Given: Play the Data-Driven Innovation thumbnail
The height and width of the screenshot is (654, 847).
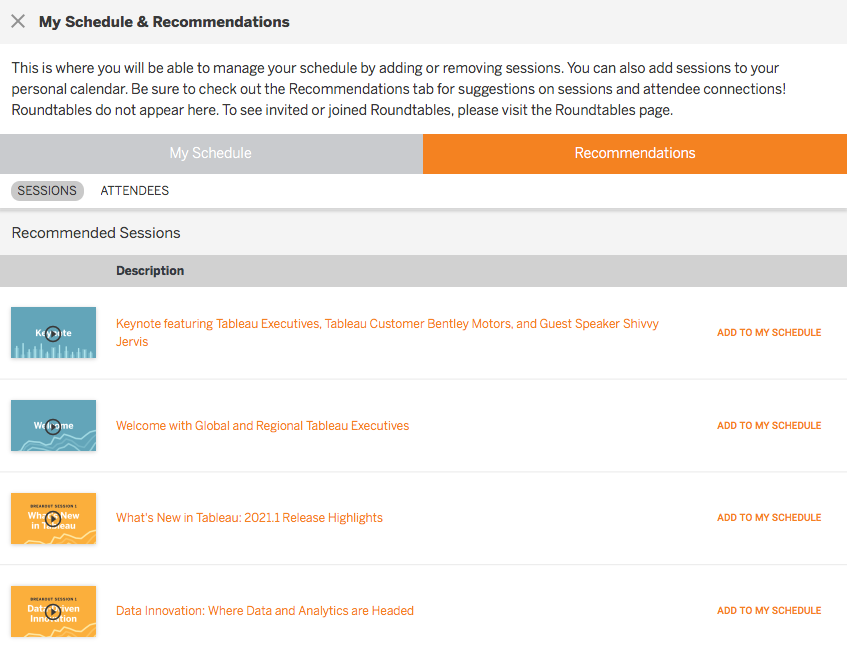Looking at the screenshot, I should (53, 611).
